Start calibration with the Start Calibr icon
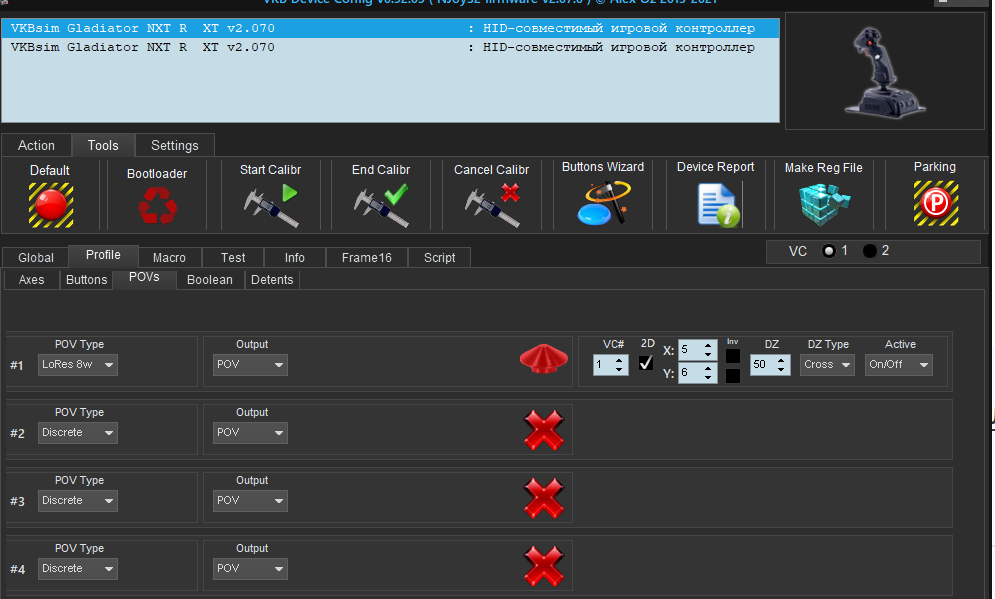 tap(271, 205)
